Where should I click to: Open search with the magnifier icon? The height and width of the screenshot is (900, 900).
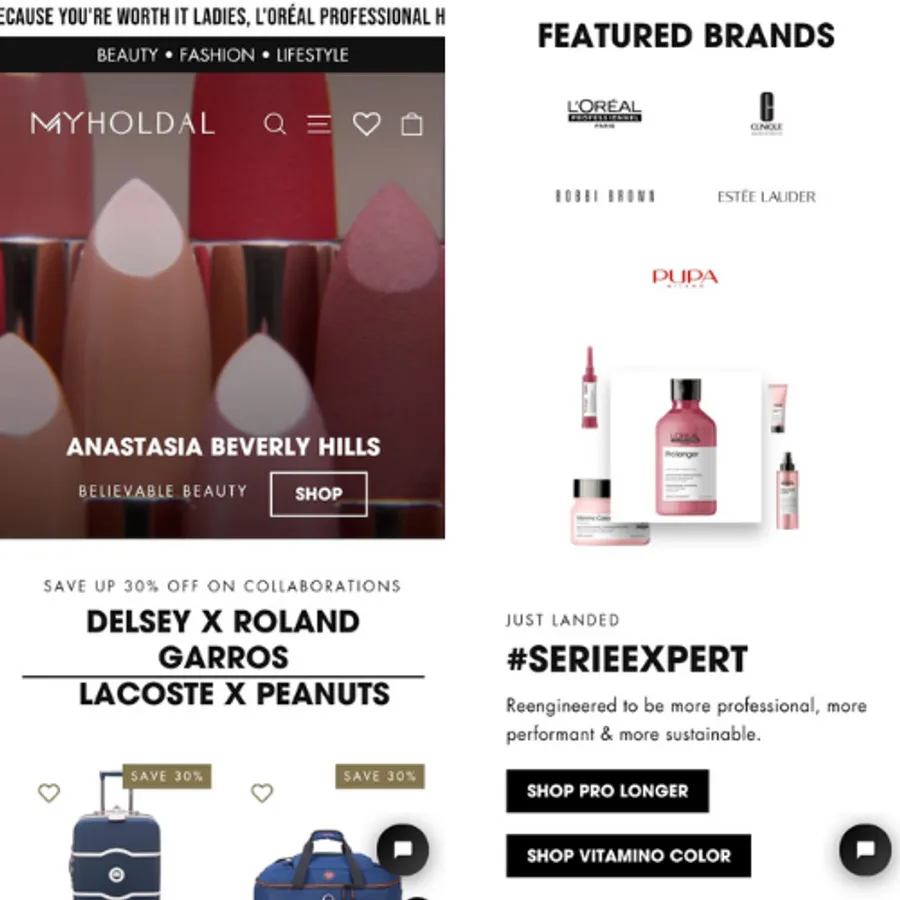click(275, 124)
